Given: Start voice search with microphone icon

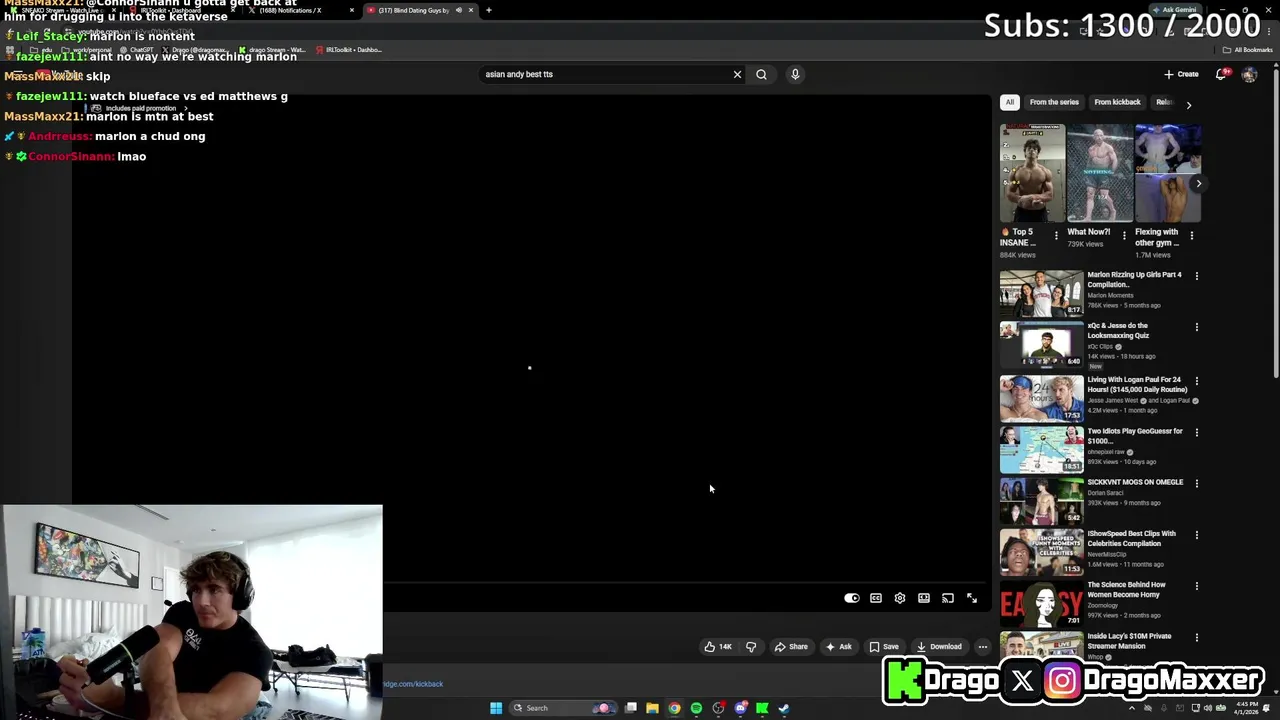Looking at the screenshot, I should coord(795,74).
